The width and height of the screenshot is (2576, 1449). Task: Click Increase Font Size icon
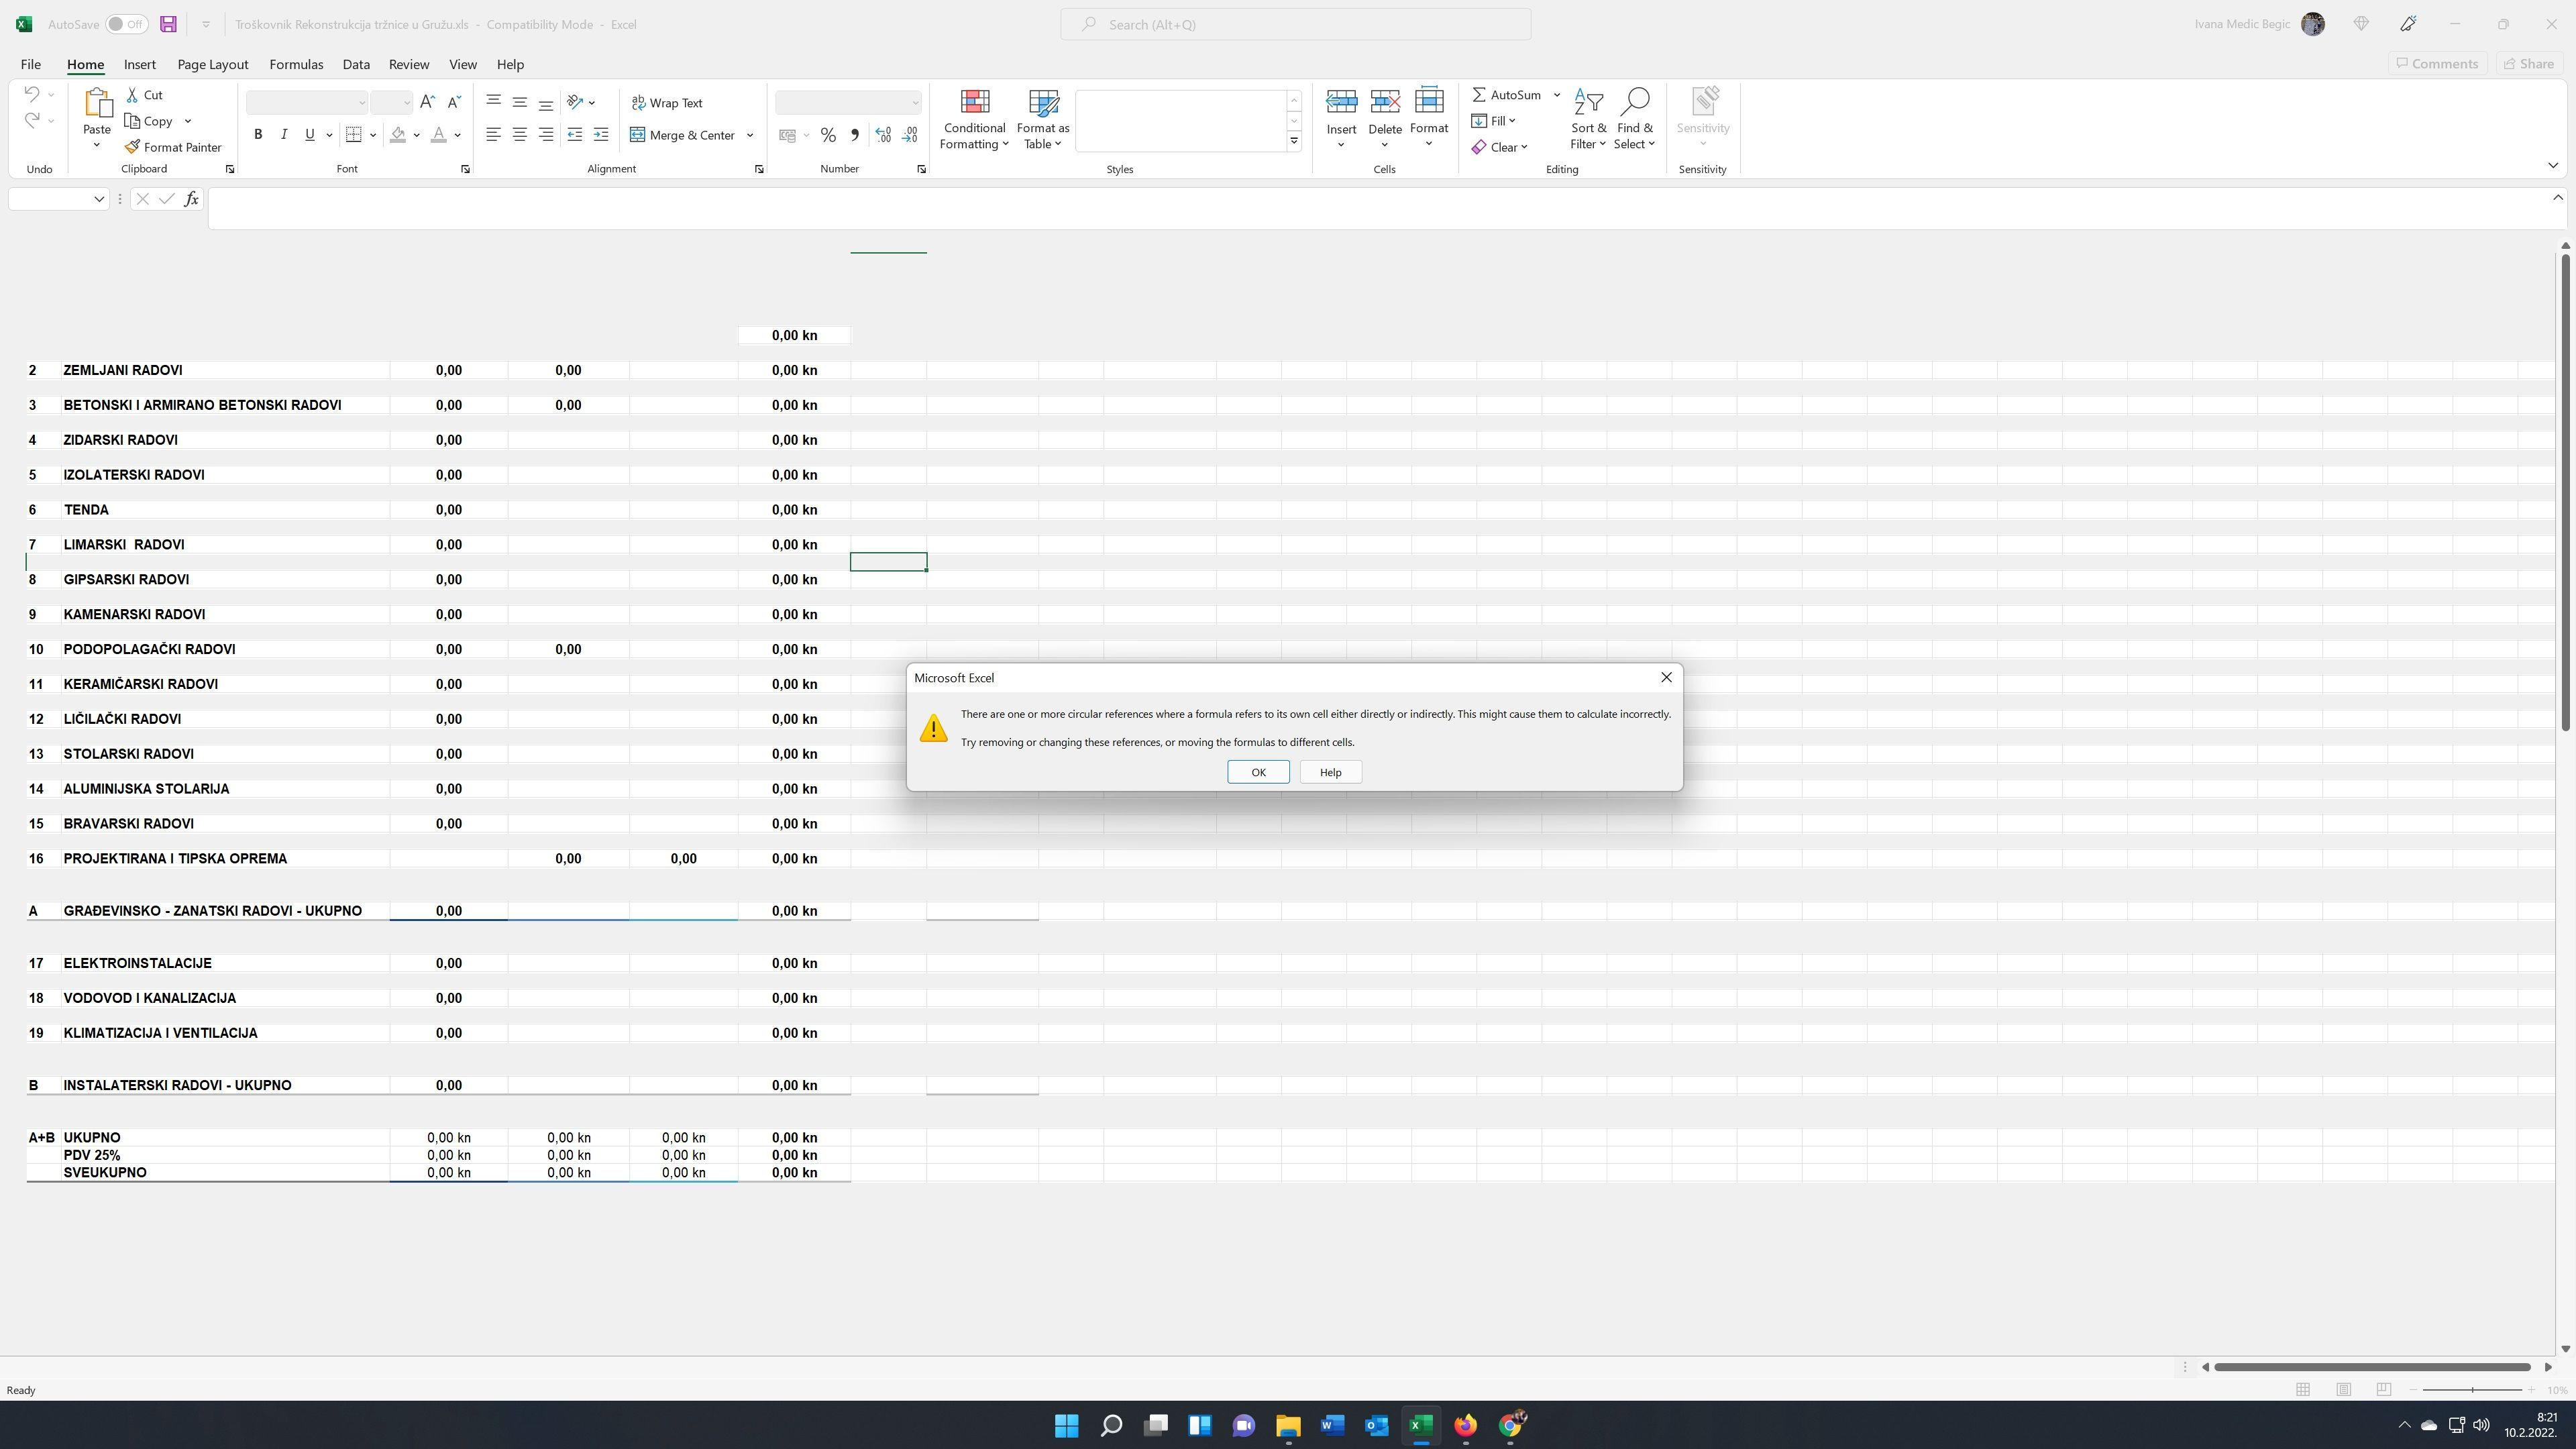427,102
